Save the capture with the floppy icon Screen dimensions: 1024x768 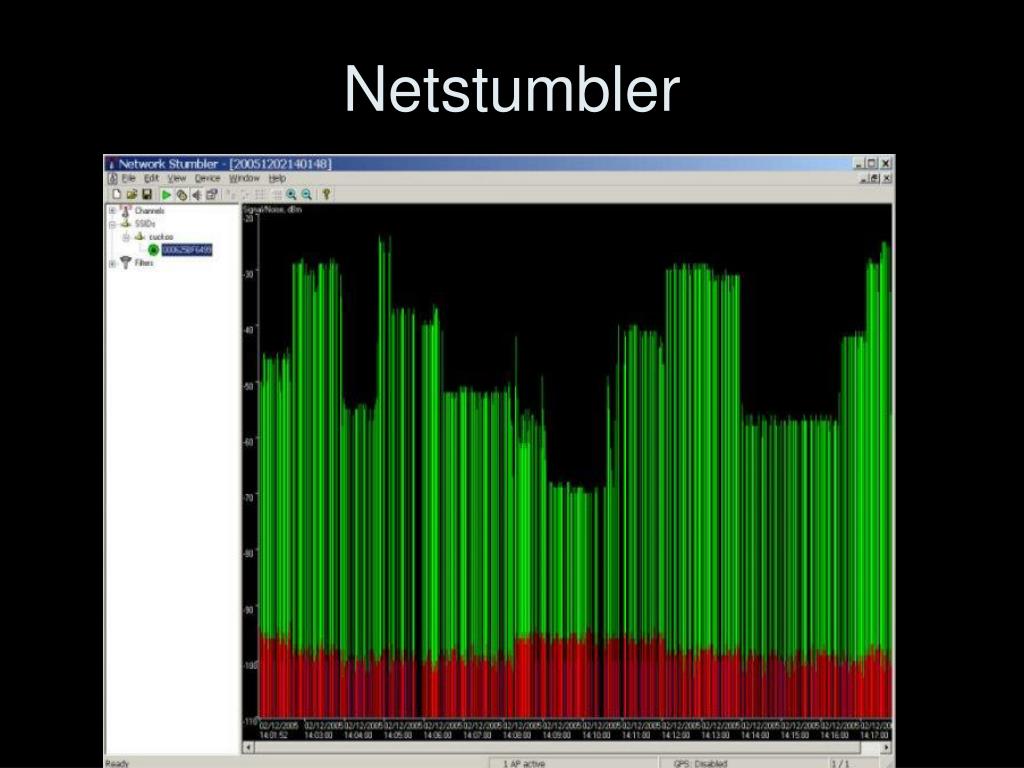click(x=147, y=194)
